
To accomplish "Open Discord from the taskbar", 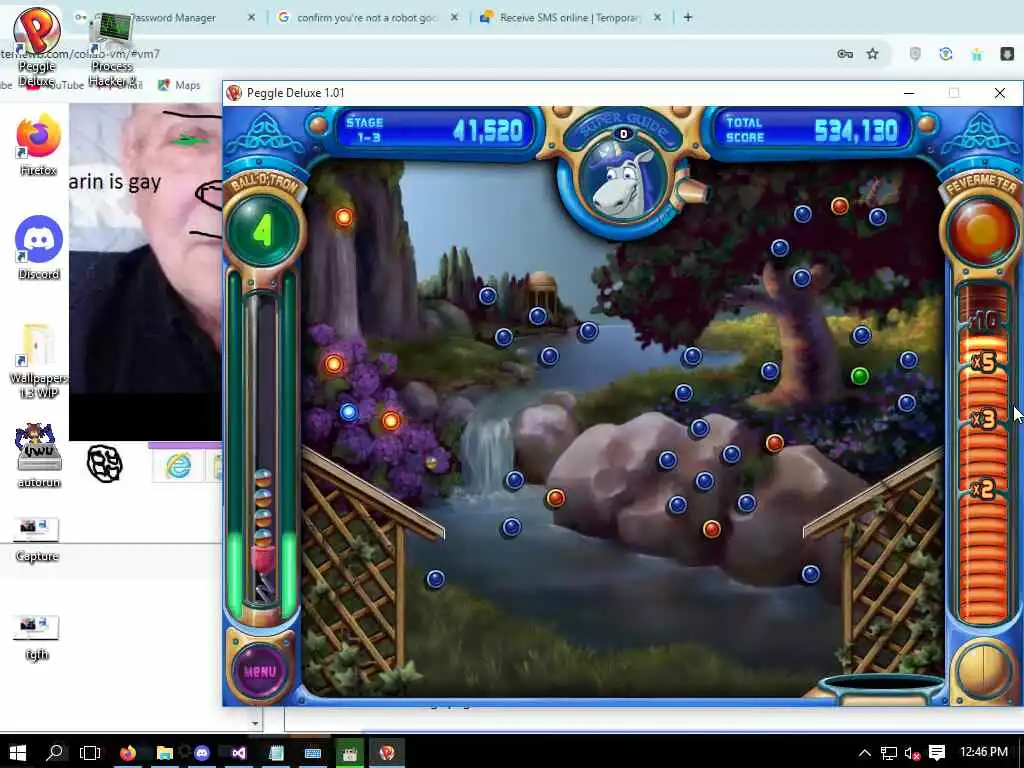I will click(x=202, y=752).
